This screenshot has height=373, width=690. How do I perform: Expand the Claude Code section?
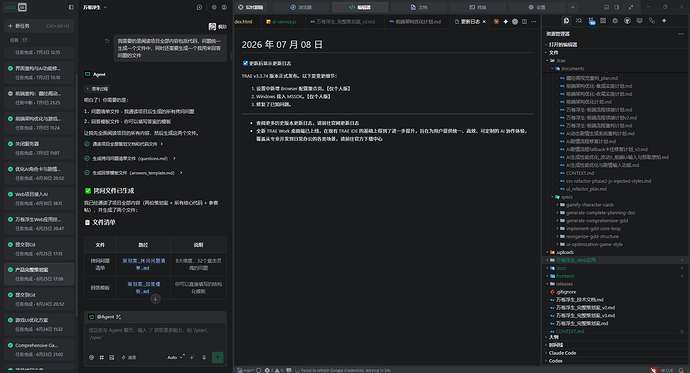tap(562, 353)
